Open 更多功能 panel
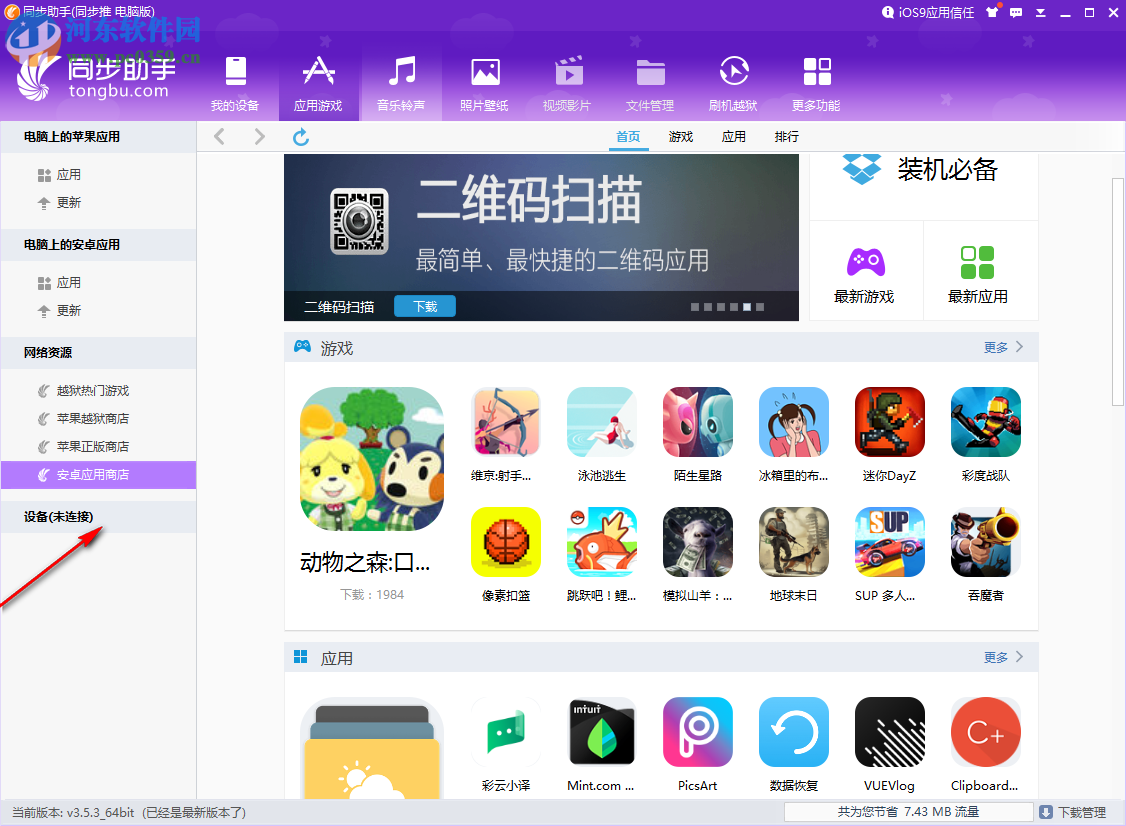This screenshot has width=1126, height=826. [x=816, y=82]
